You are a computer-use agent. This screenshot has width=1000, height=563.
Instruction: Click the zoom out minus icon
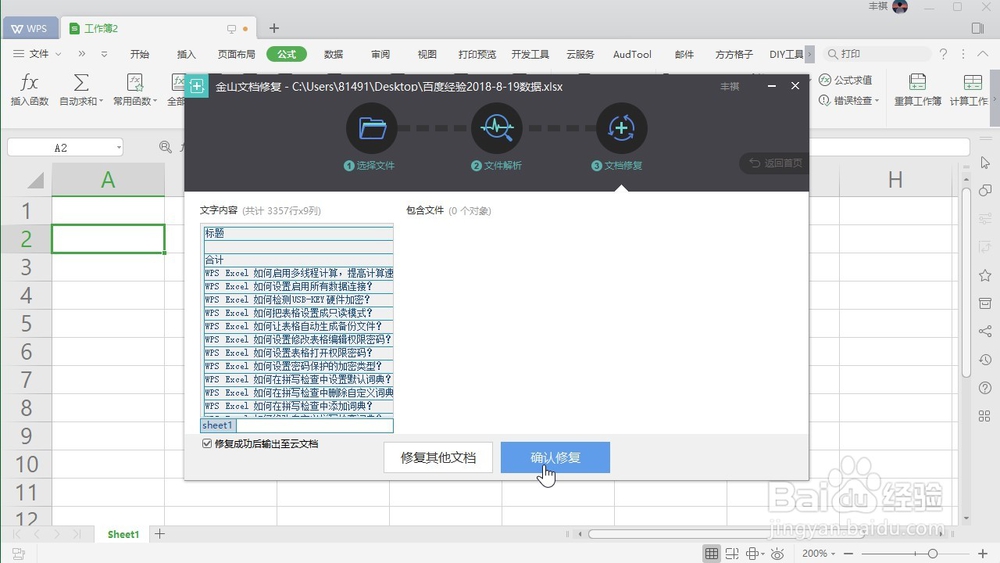coord(848,553)
